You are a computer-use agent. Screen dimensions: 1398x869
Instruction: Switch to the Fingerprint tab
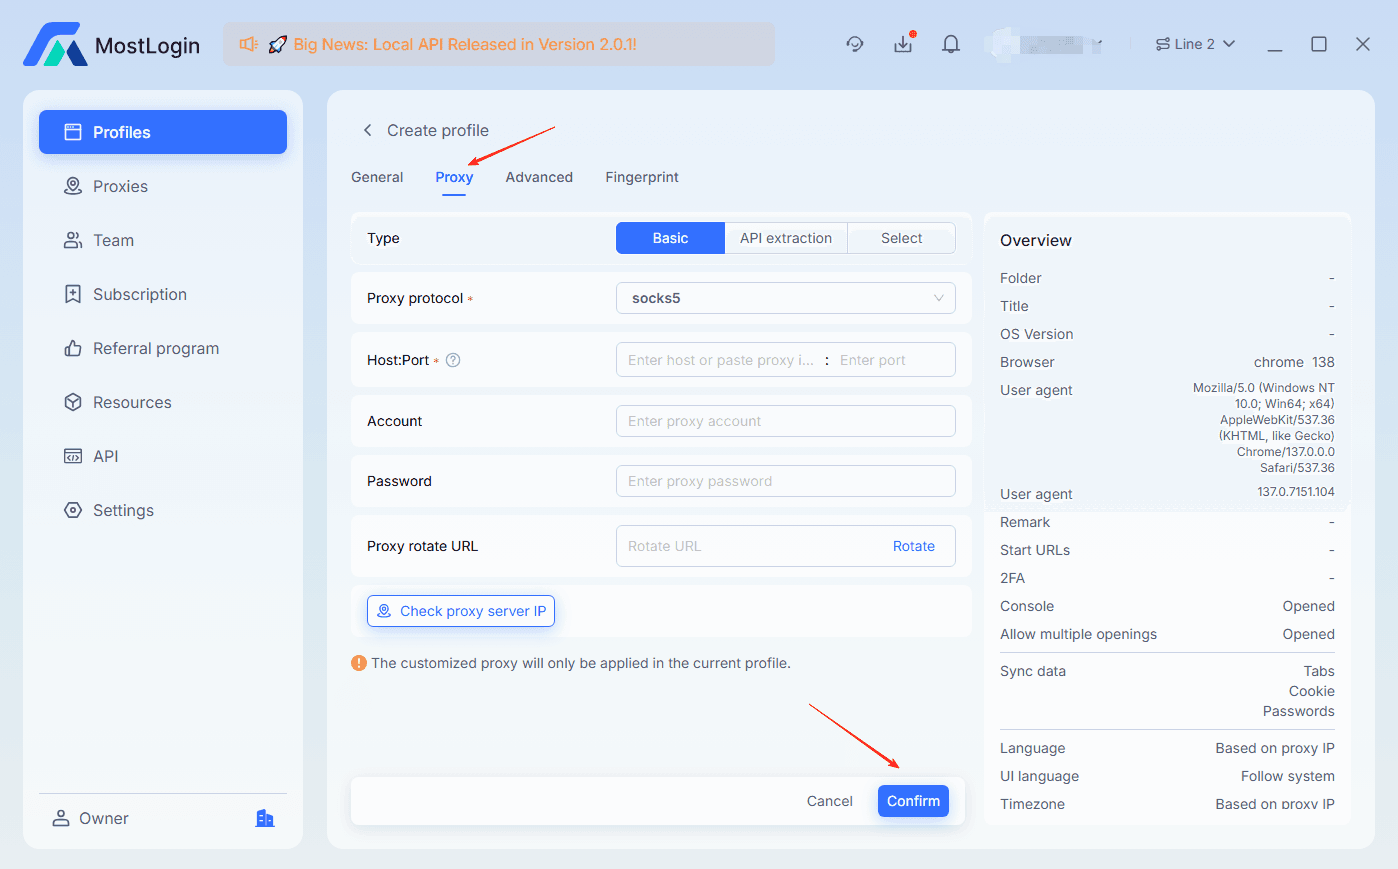[x=641, y=177]
